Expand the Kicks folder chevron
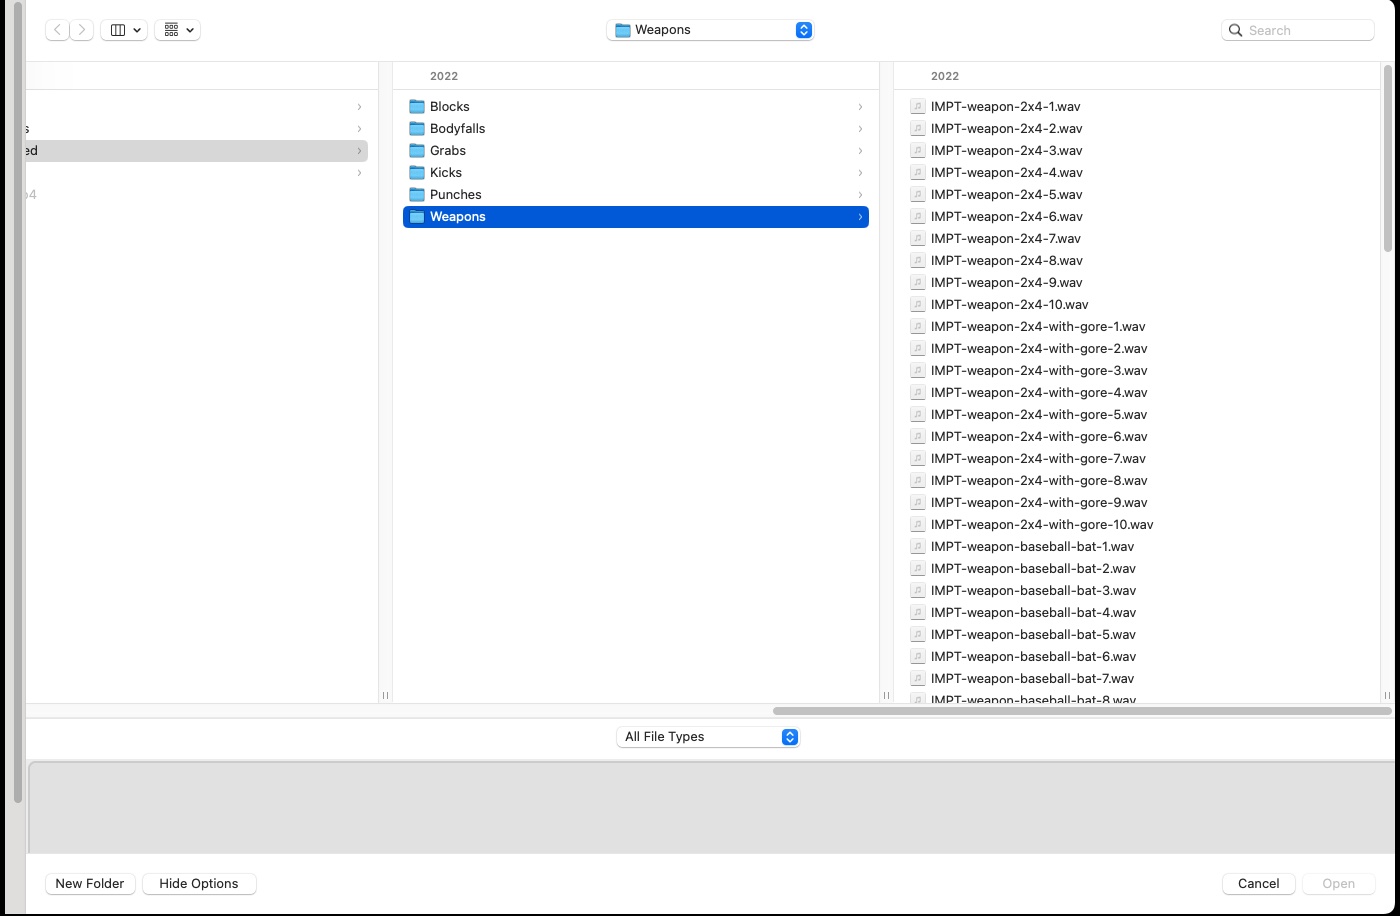Image resolution: width=1400 pixels, height=916 pixels. 860,173
